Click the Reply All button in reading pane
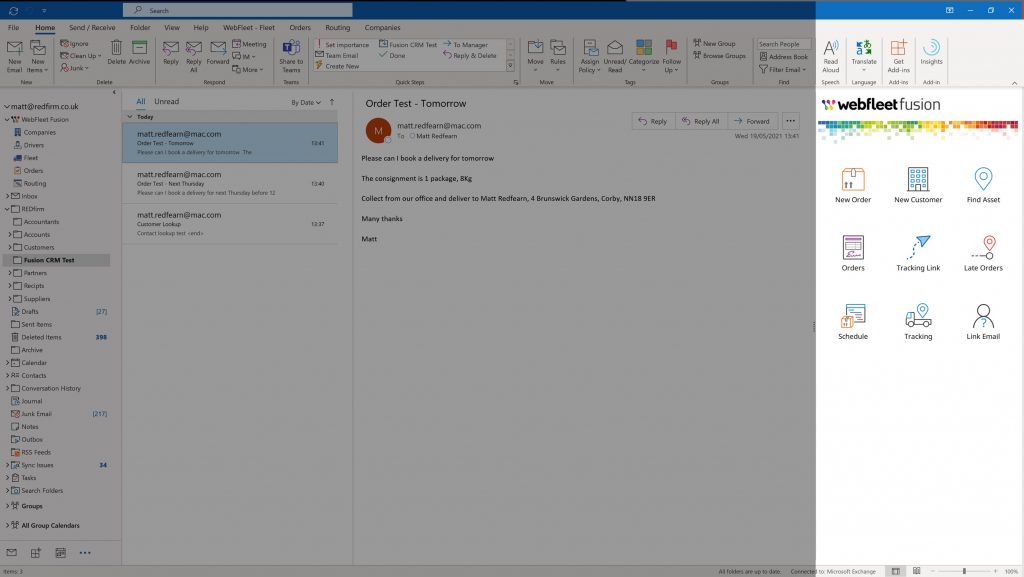The height and width of the screenshot is (577, 1024). coord(700,121)
